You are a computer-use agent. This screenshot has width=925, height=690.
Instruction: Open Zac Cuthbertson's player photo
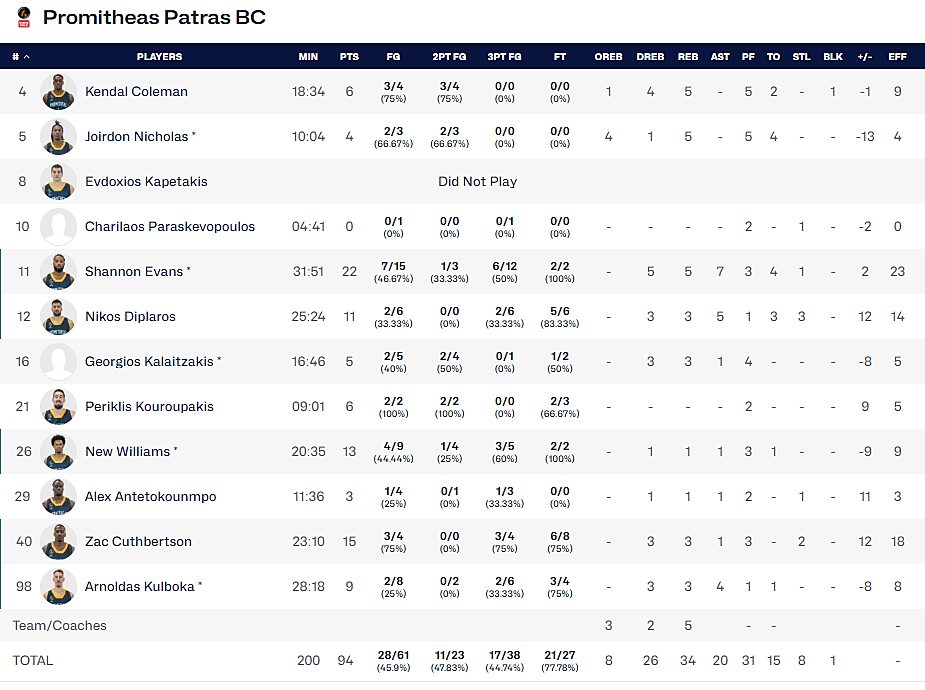pos(58,541)
